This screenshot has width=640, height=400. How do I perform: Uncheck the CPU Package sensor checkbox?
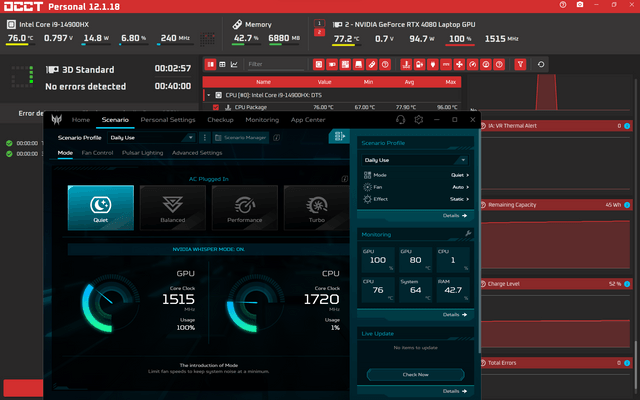(x=216, y=107)
